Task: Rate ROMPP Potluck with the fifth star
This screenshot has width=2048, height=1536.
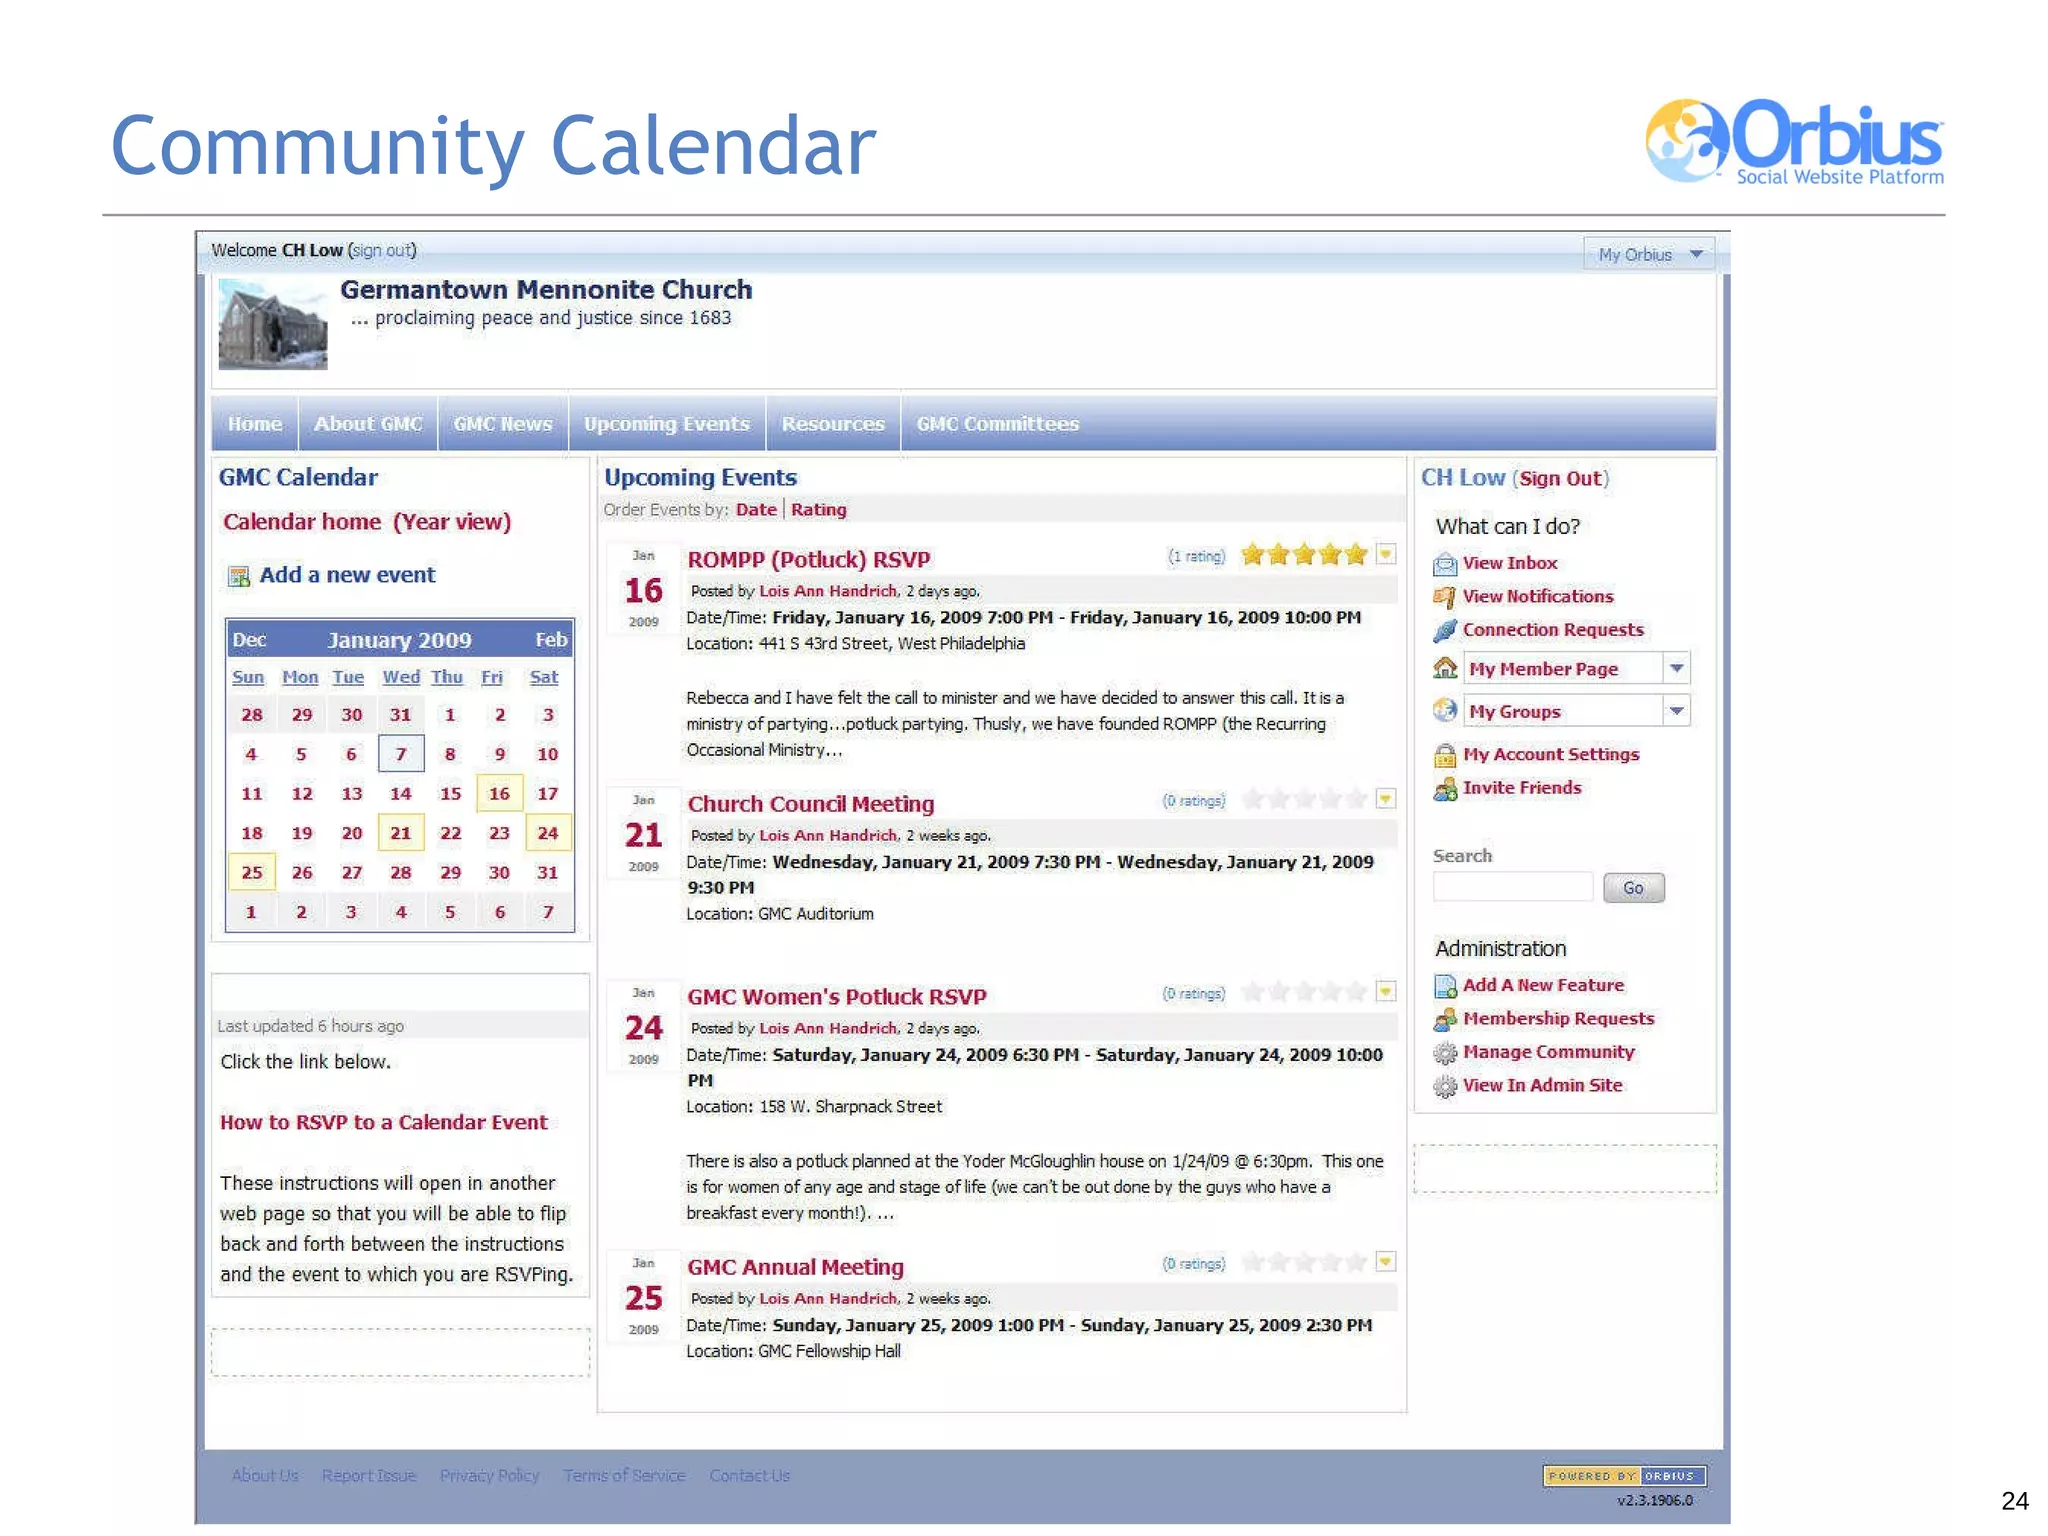Action: 1355,555
